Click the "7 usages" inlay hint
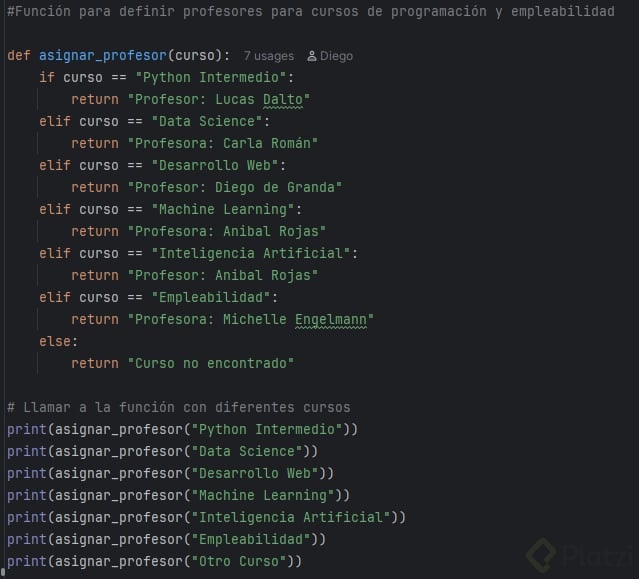The width and height of the screenshot is (639, 579). pyautogui.click(x=268, y=56)
